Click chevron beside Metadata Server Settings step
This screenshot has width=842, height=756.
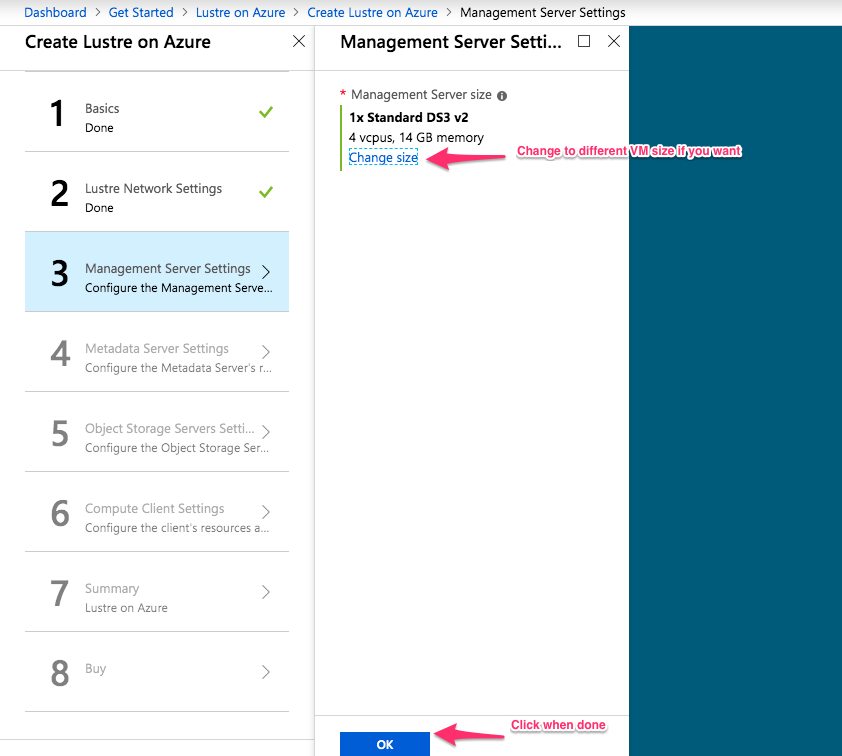point(266,352)
